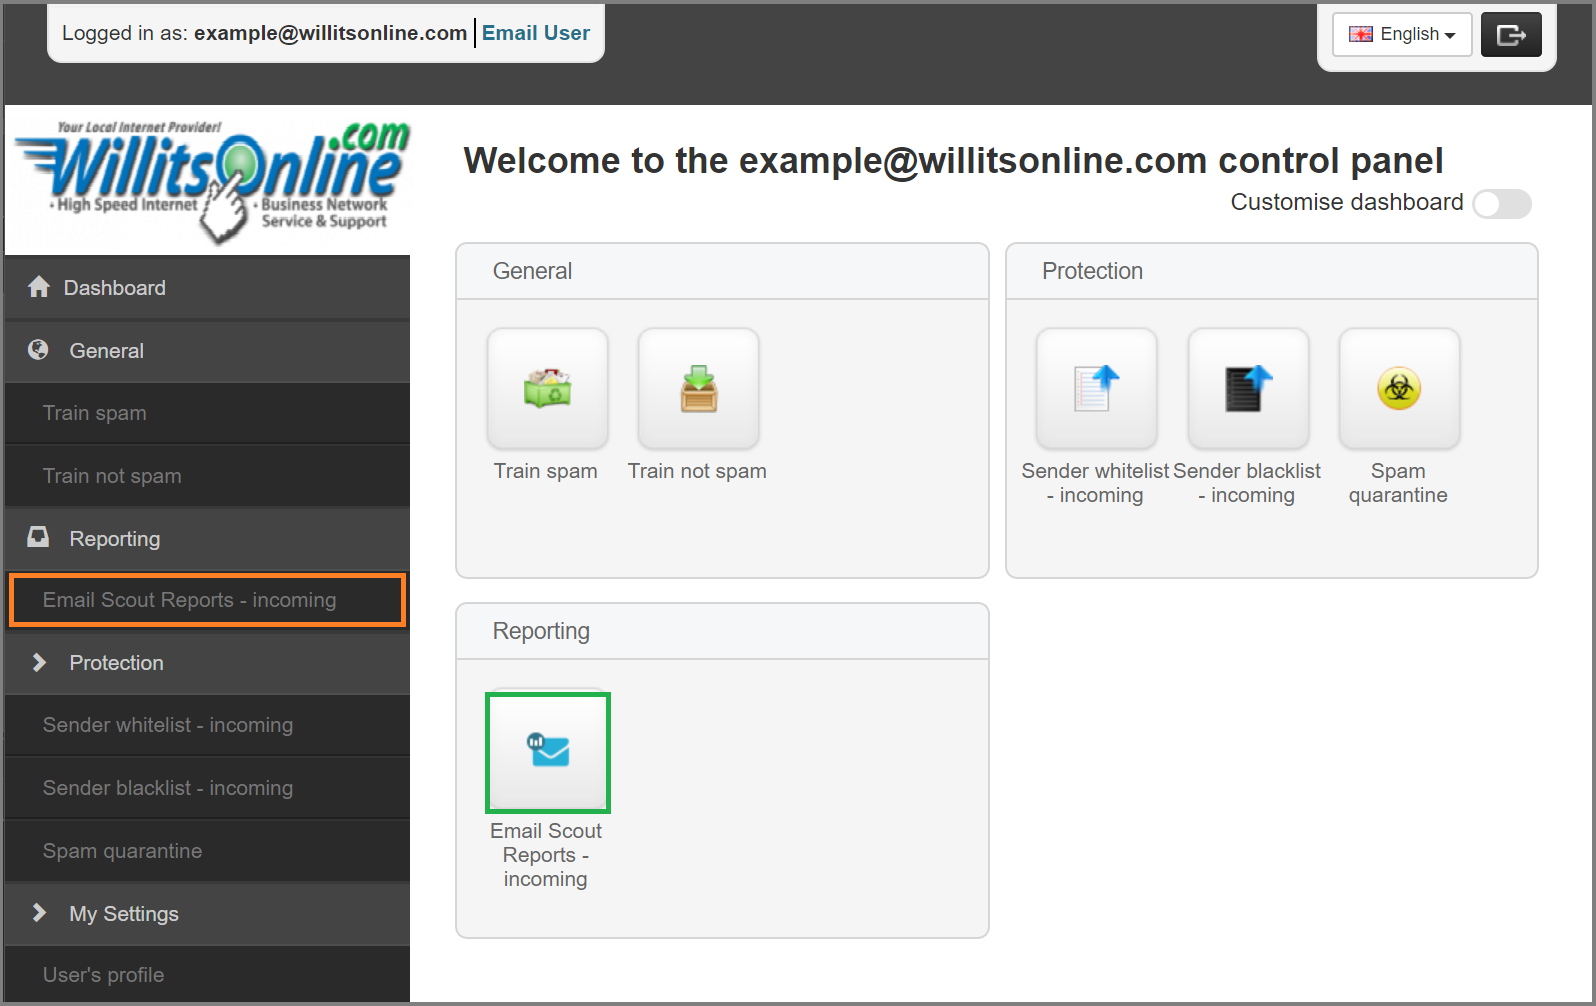The height and width of the screenshot is (1006, 1596).
Task: Click the Dashboard home icon
Action: 39,287
